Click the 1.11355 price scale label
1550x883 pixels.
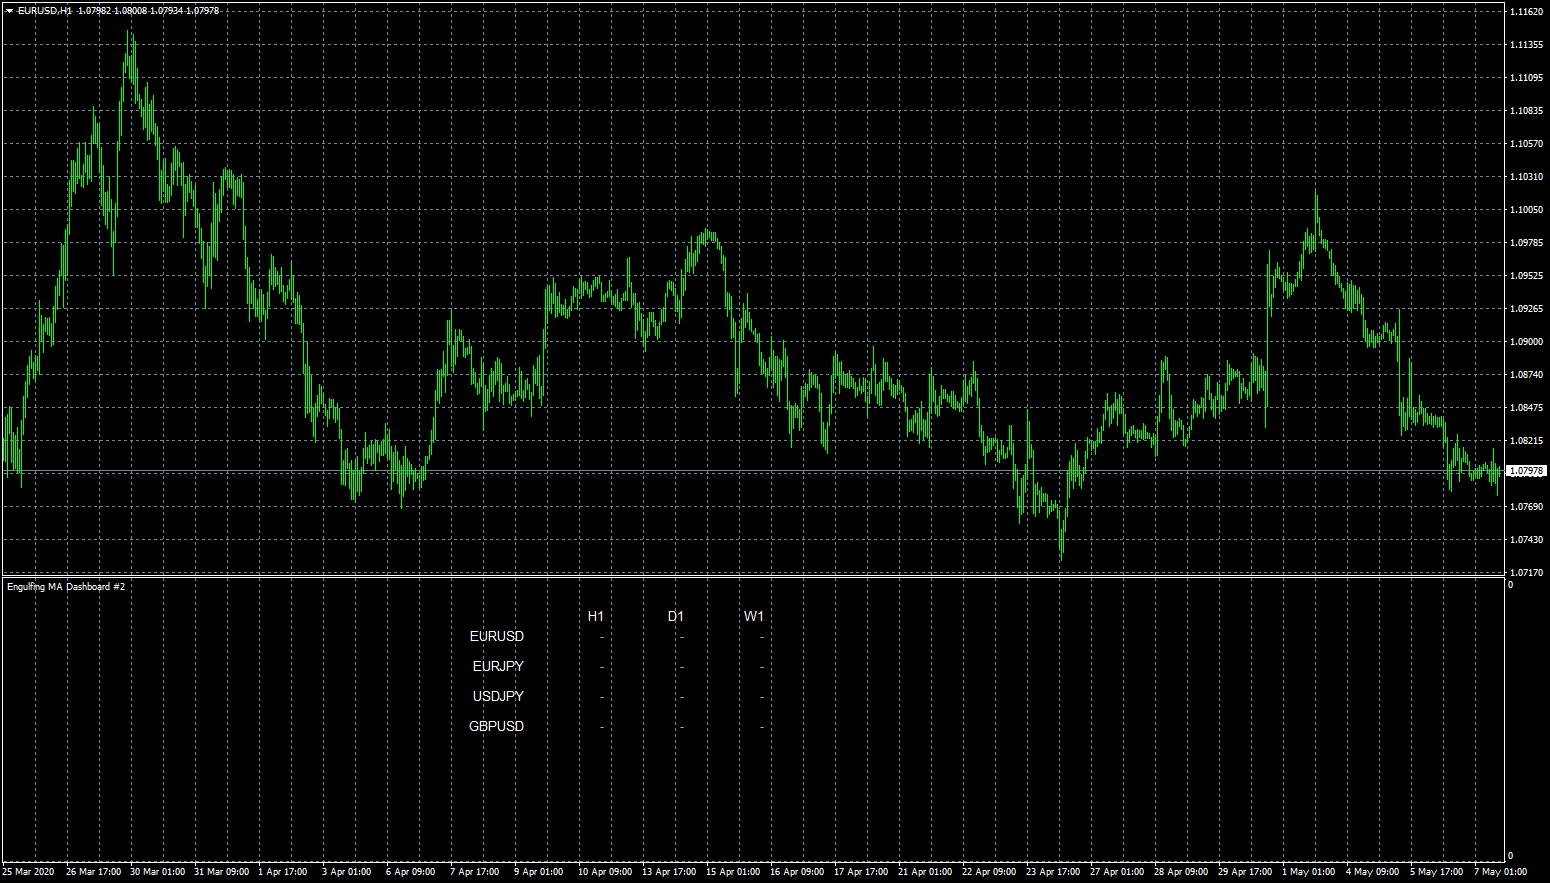pos(1526,45)
